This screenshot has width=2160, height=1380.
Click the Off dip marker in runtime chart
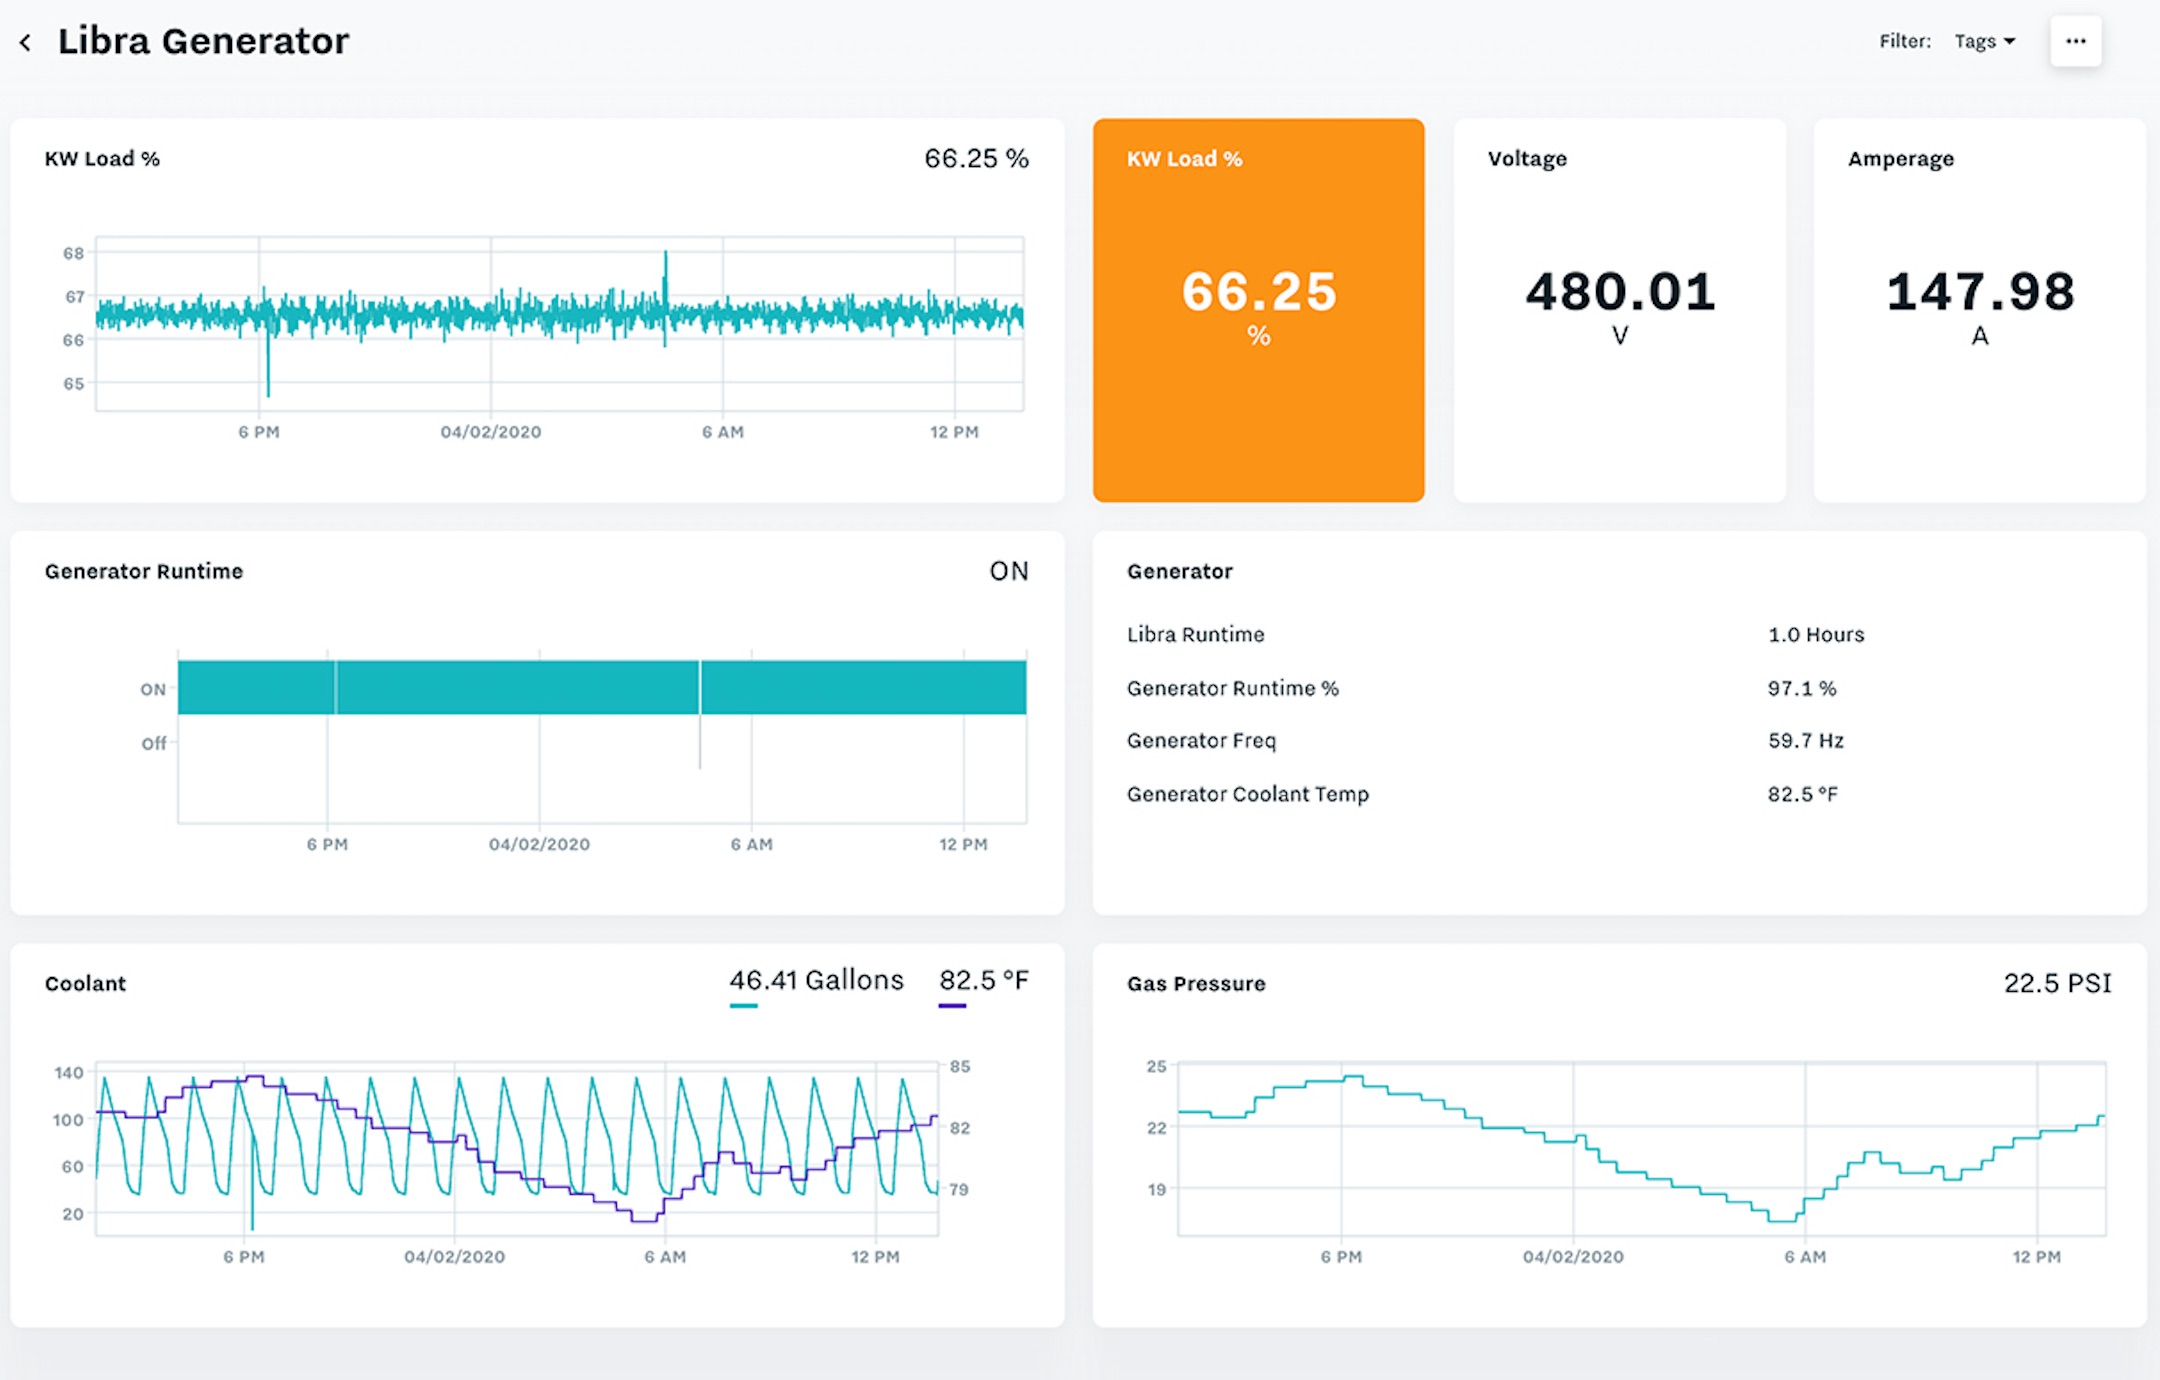pyautogui.click(x=700, y=742)
